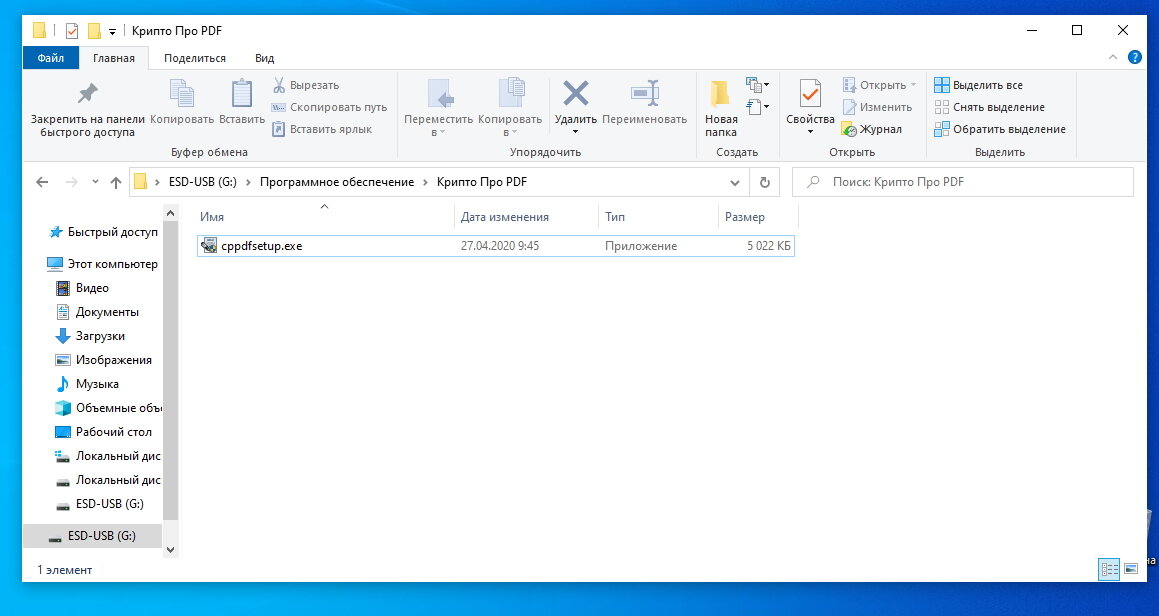Pin to Quick Access (Закрепить на панели)
Screen dimensions: 1159x616
pyautogui.click(x=87, y=109)
